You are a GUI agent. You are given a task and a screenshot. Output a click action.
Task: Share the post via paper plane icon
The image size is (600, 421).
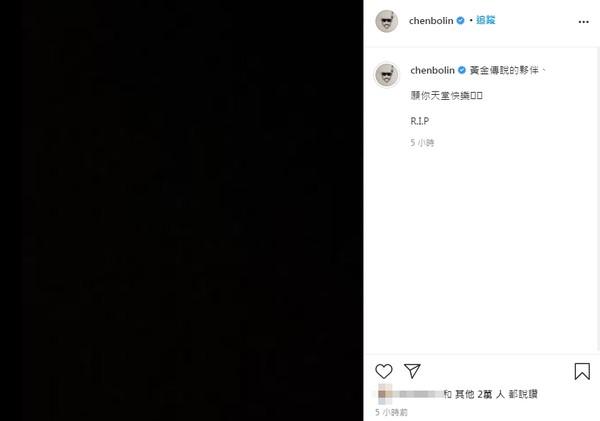[412, 371]
